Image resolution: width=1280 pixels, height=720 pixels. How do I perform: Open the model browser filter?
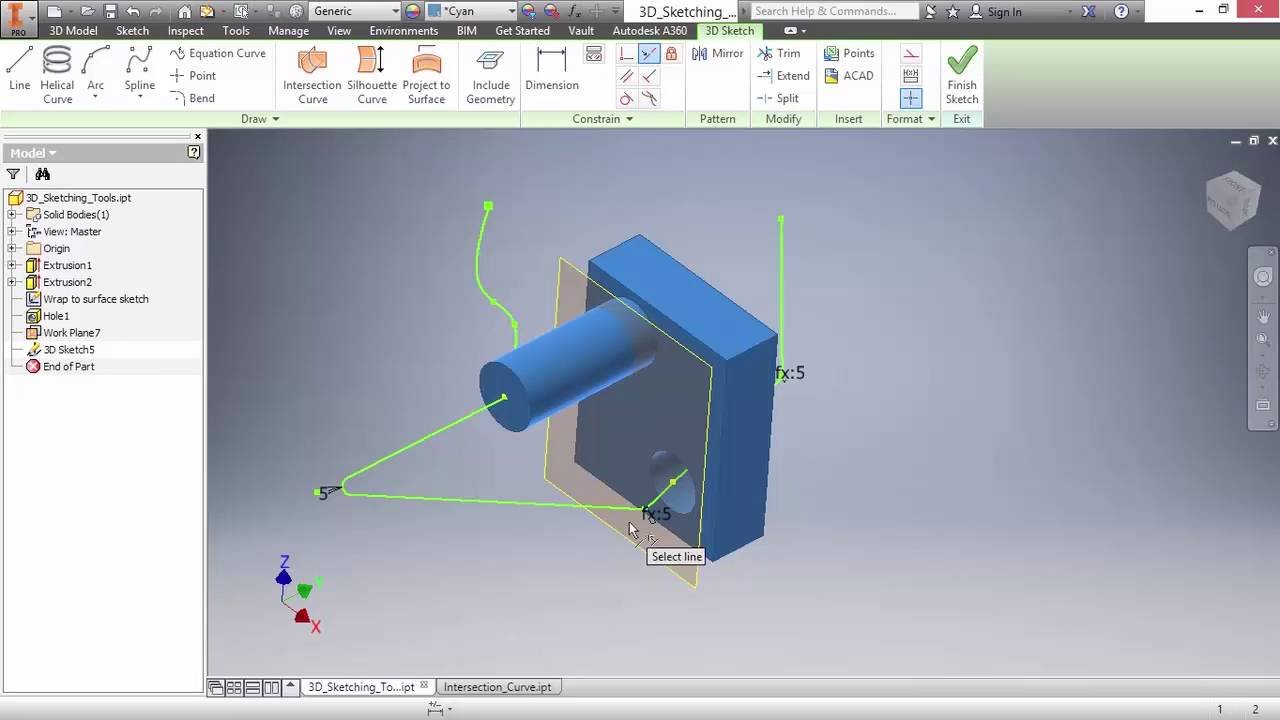point(13,174)
